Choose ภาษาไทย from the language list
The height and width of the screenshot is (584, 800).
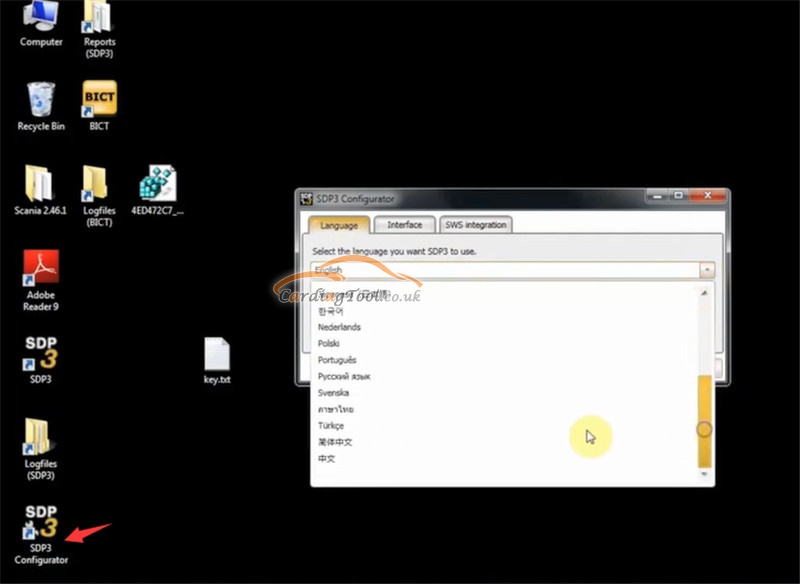(x=336, y=409)
